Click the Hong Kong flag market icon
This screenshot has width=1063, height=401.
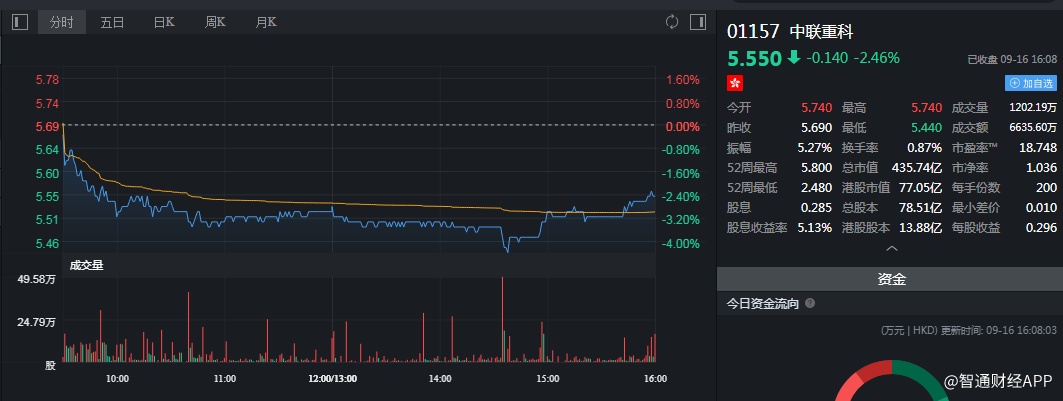[735, 84]
